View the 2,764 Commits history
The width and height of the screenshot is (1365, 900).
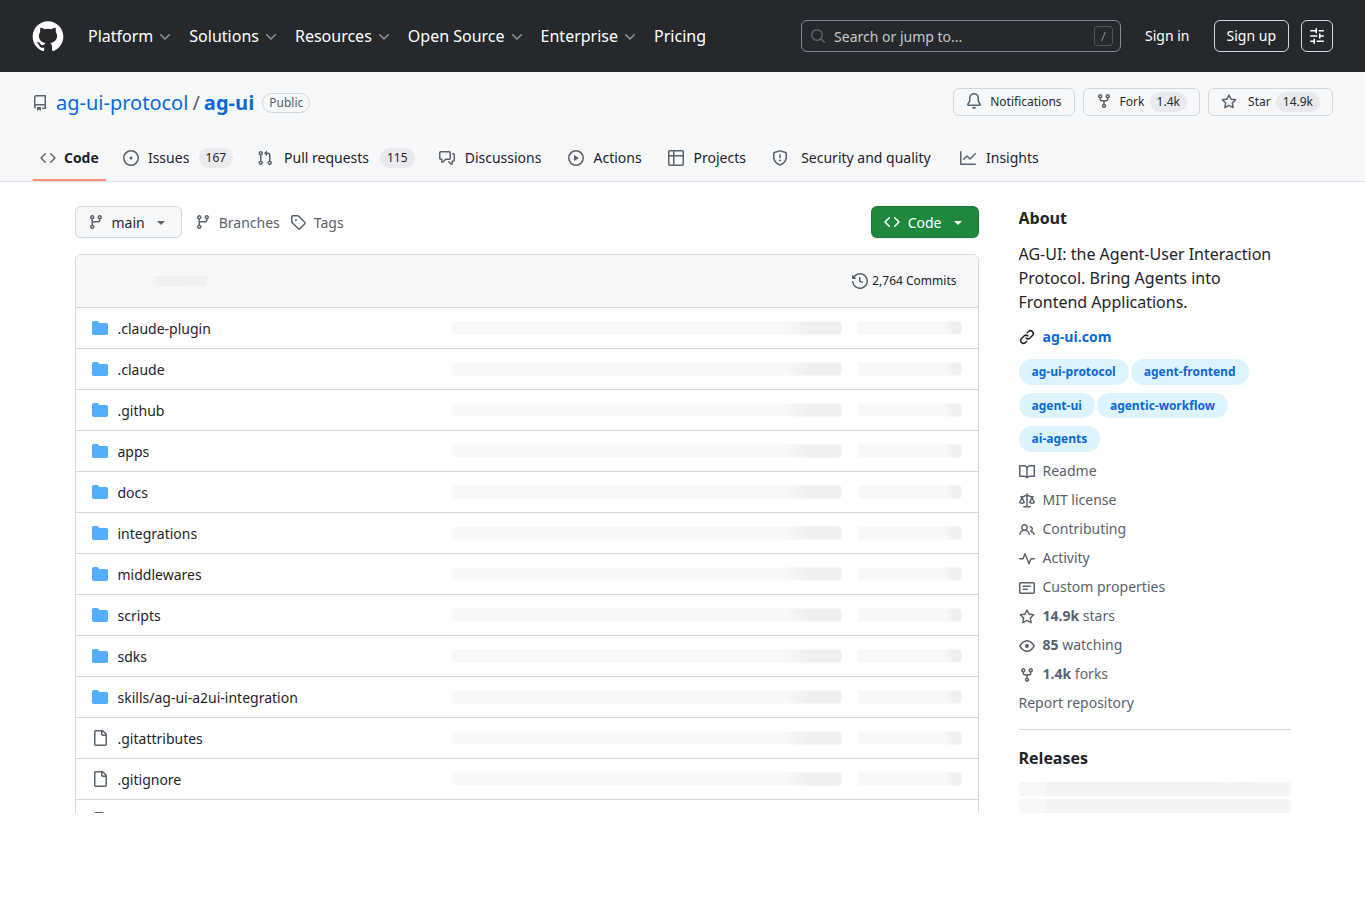[x=904, y=281]
